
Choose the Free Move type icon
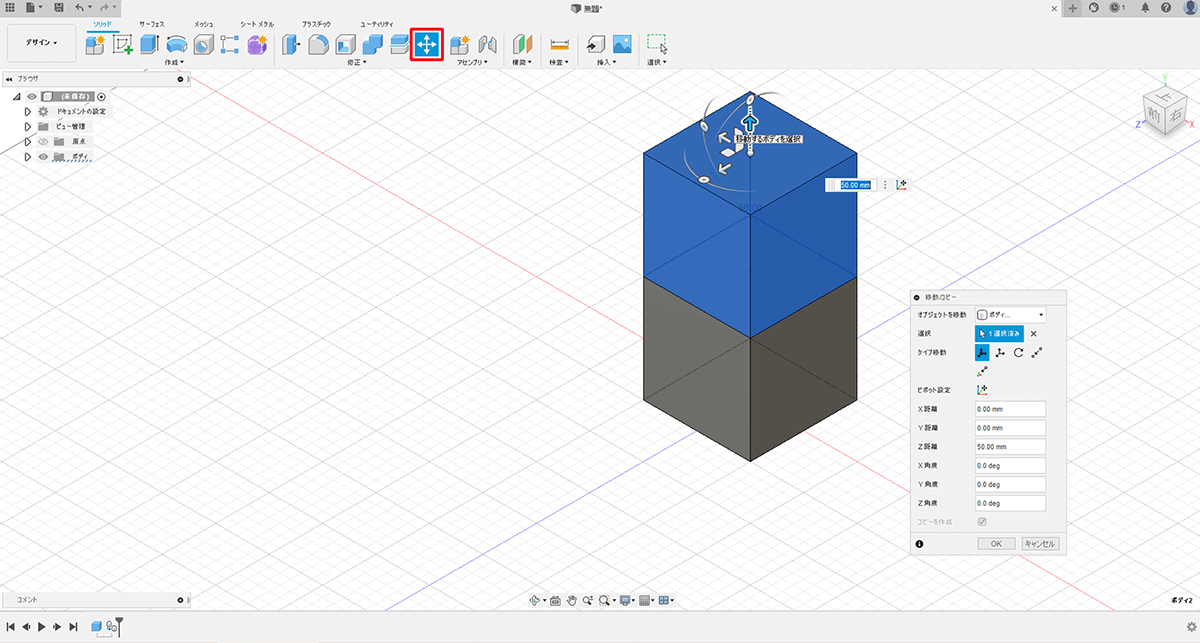(982, 353)
